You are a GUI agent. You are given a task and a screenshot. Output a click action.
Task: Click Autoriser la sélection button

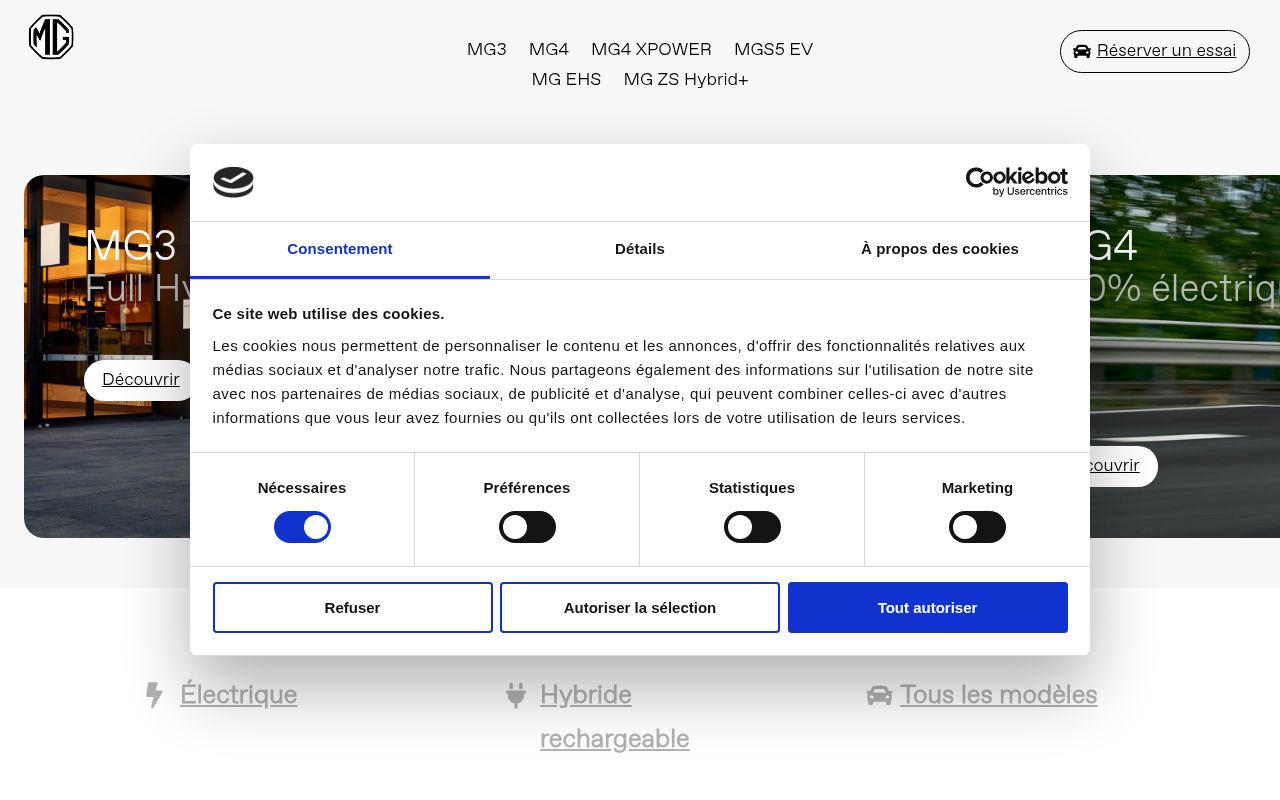pos(640,608)
